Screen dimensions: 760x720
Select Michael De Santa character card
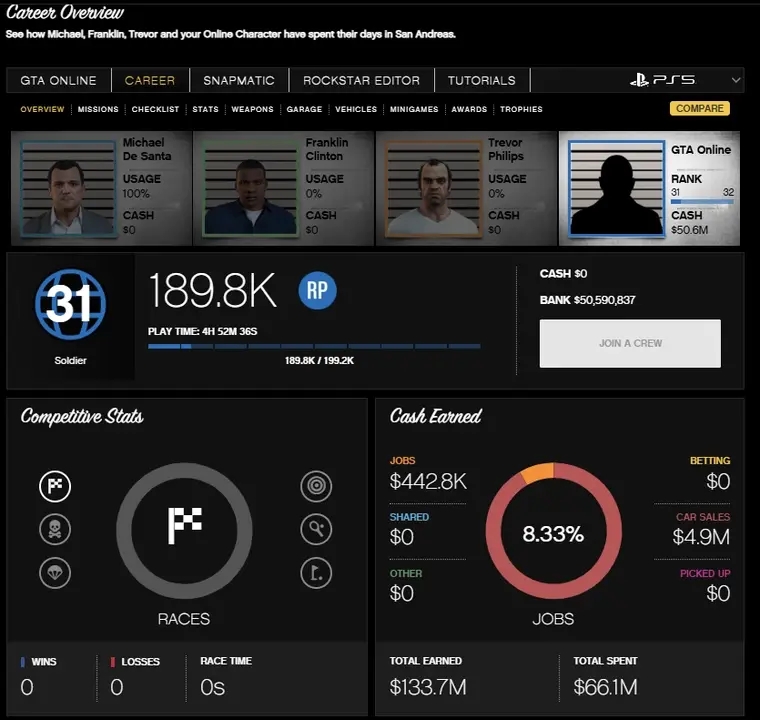(x=100, y=188)
